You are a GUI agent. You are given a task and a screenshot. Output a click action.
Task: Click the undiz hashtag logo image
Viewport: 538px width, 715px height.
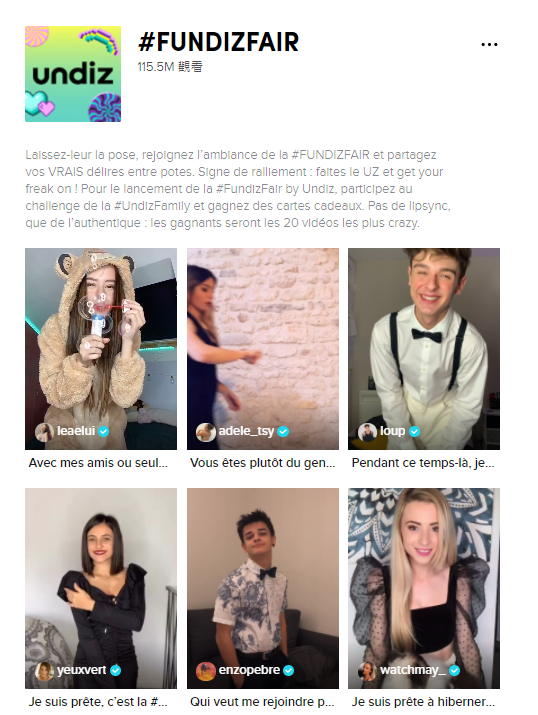[73, 74]
